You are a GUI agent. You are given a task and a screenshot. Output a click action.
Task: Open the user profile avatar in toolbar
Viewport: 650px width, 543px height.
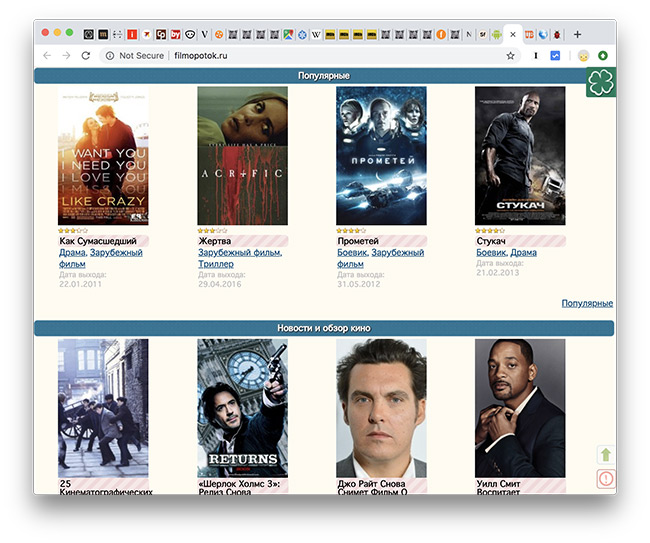pos(583,56)
